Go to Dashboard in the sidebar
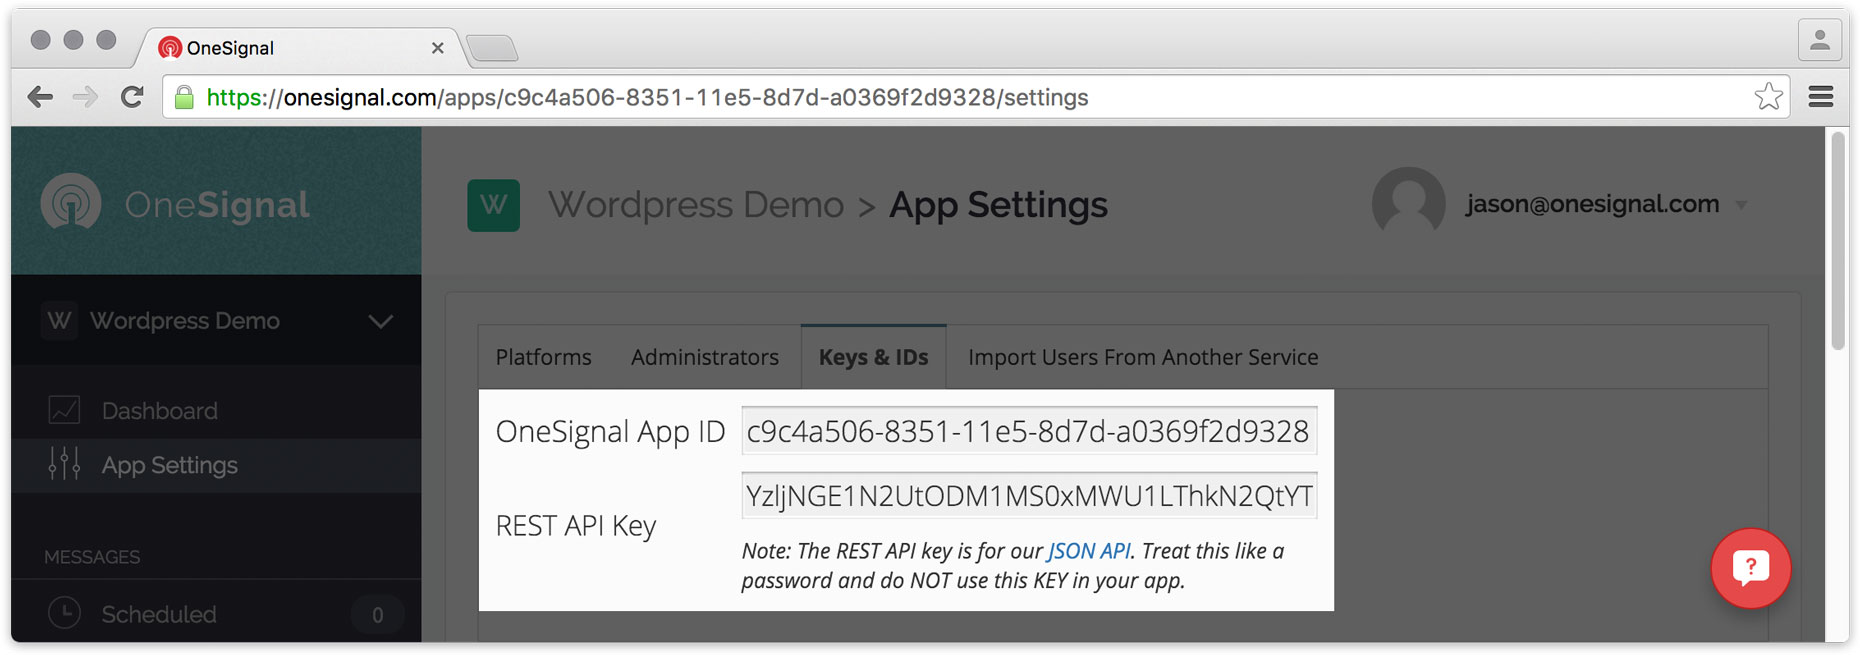This screenshot has width=1860, height=655. pos(159,411)
